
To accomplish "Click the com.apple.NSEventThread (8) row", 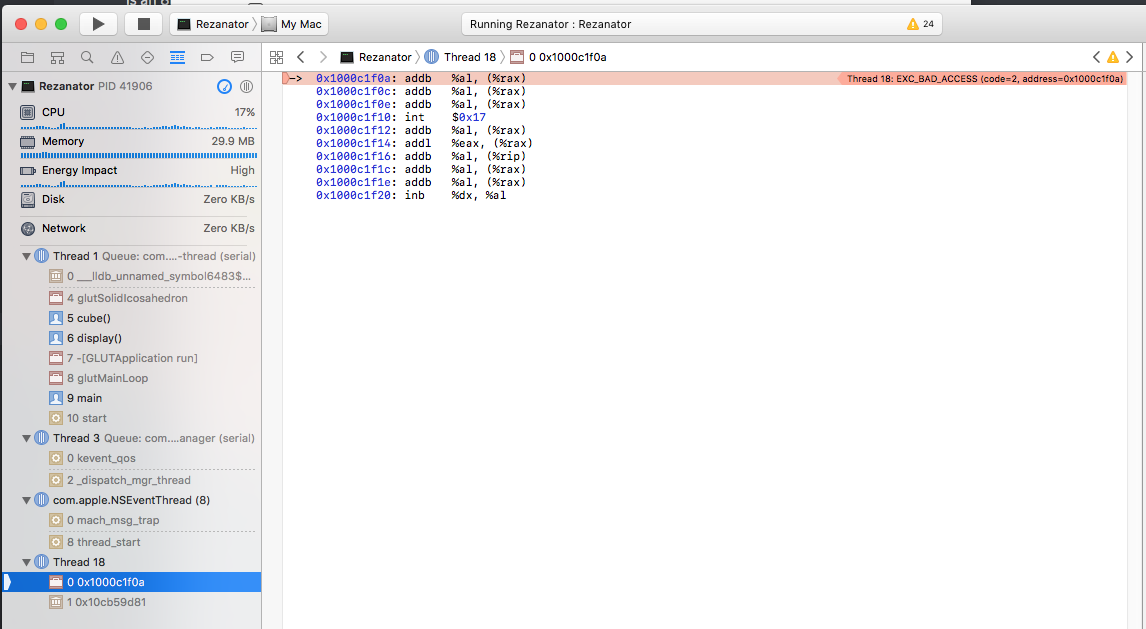I will click(x=131, y=500).
